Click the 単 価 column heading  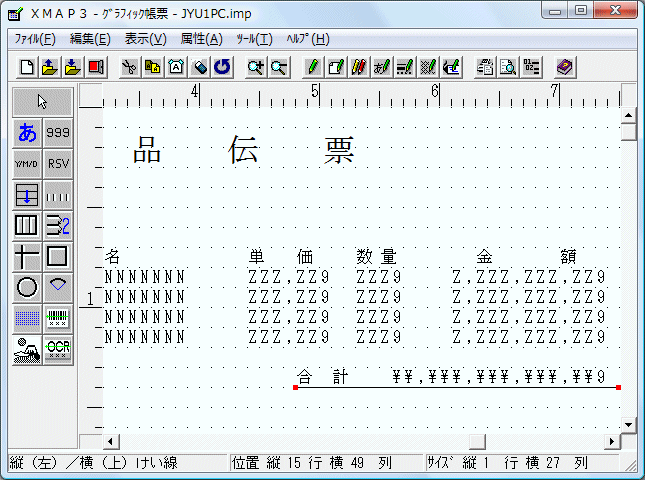tap(281, 257)
